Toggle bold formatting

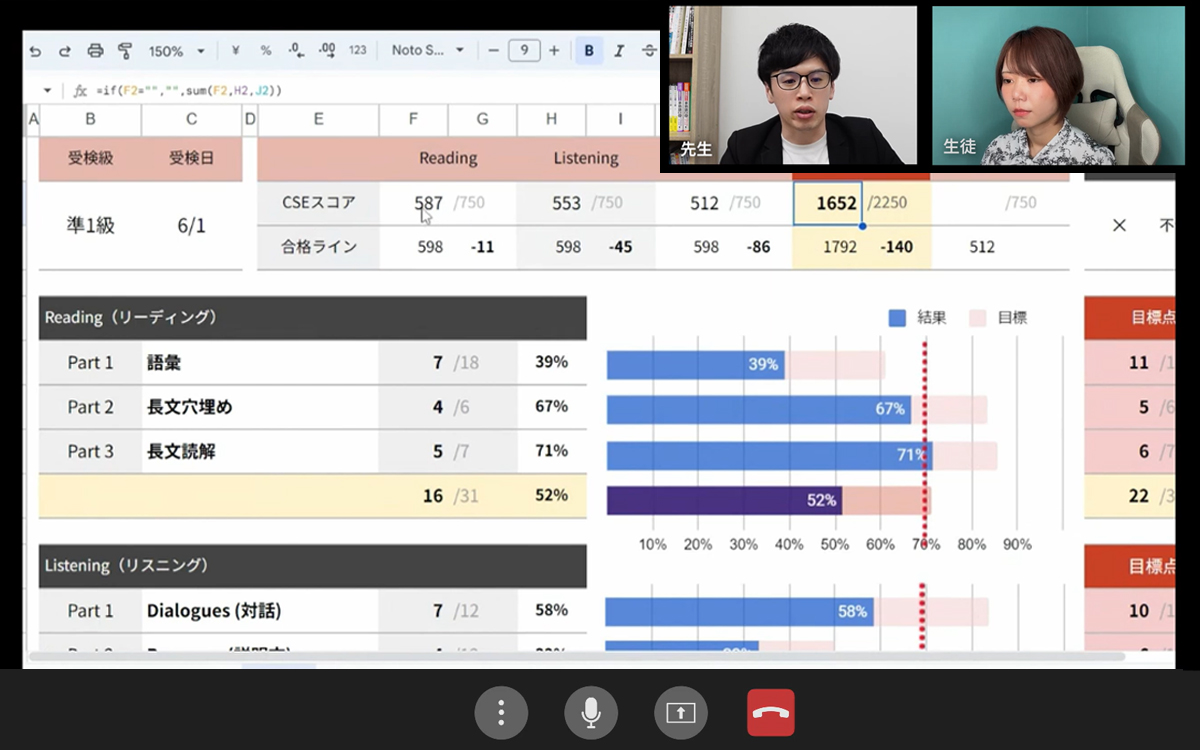589,51
